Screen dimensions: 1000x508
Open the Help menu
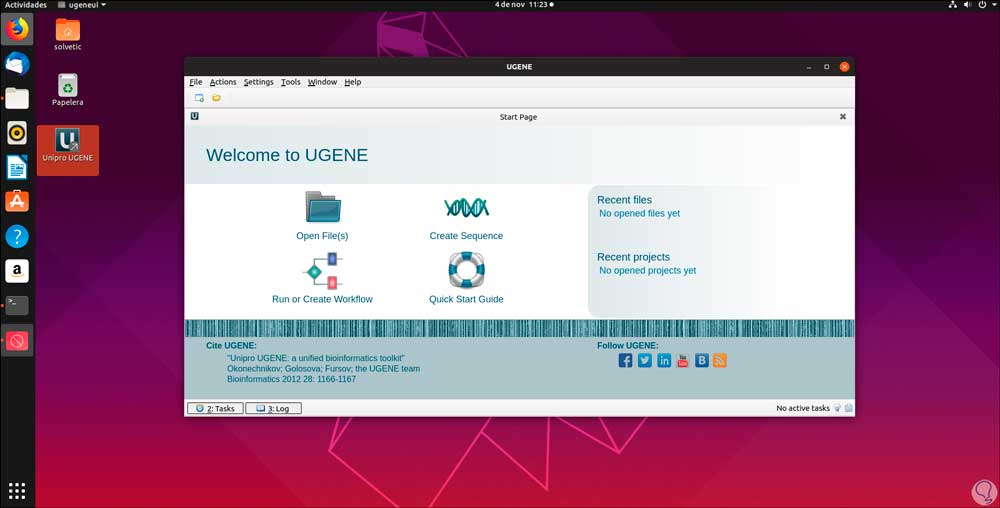click(353, 82)
